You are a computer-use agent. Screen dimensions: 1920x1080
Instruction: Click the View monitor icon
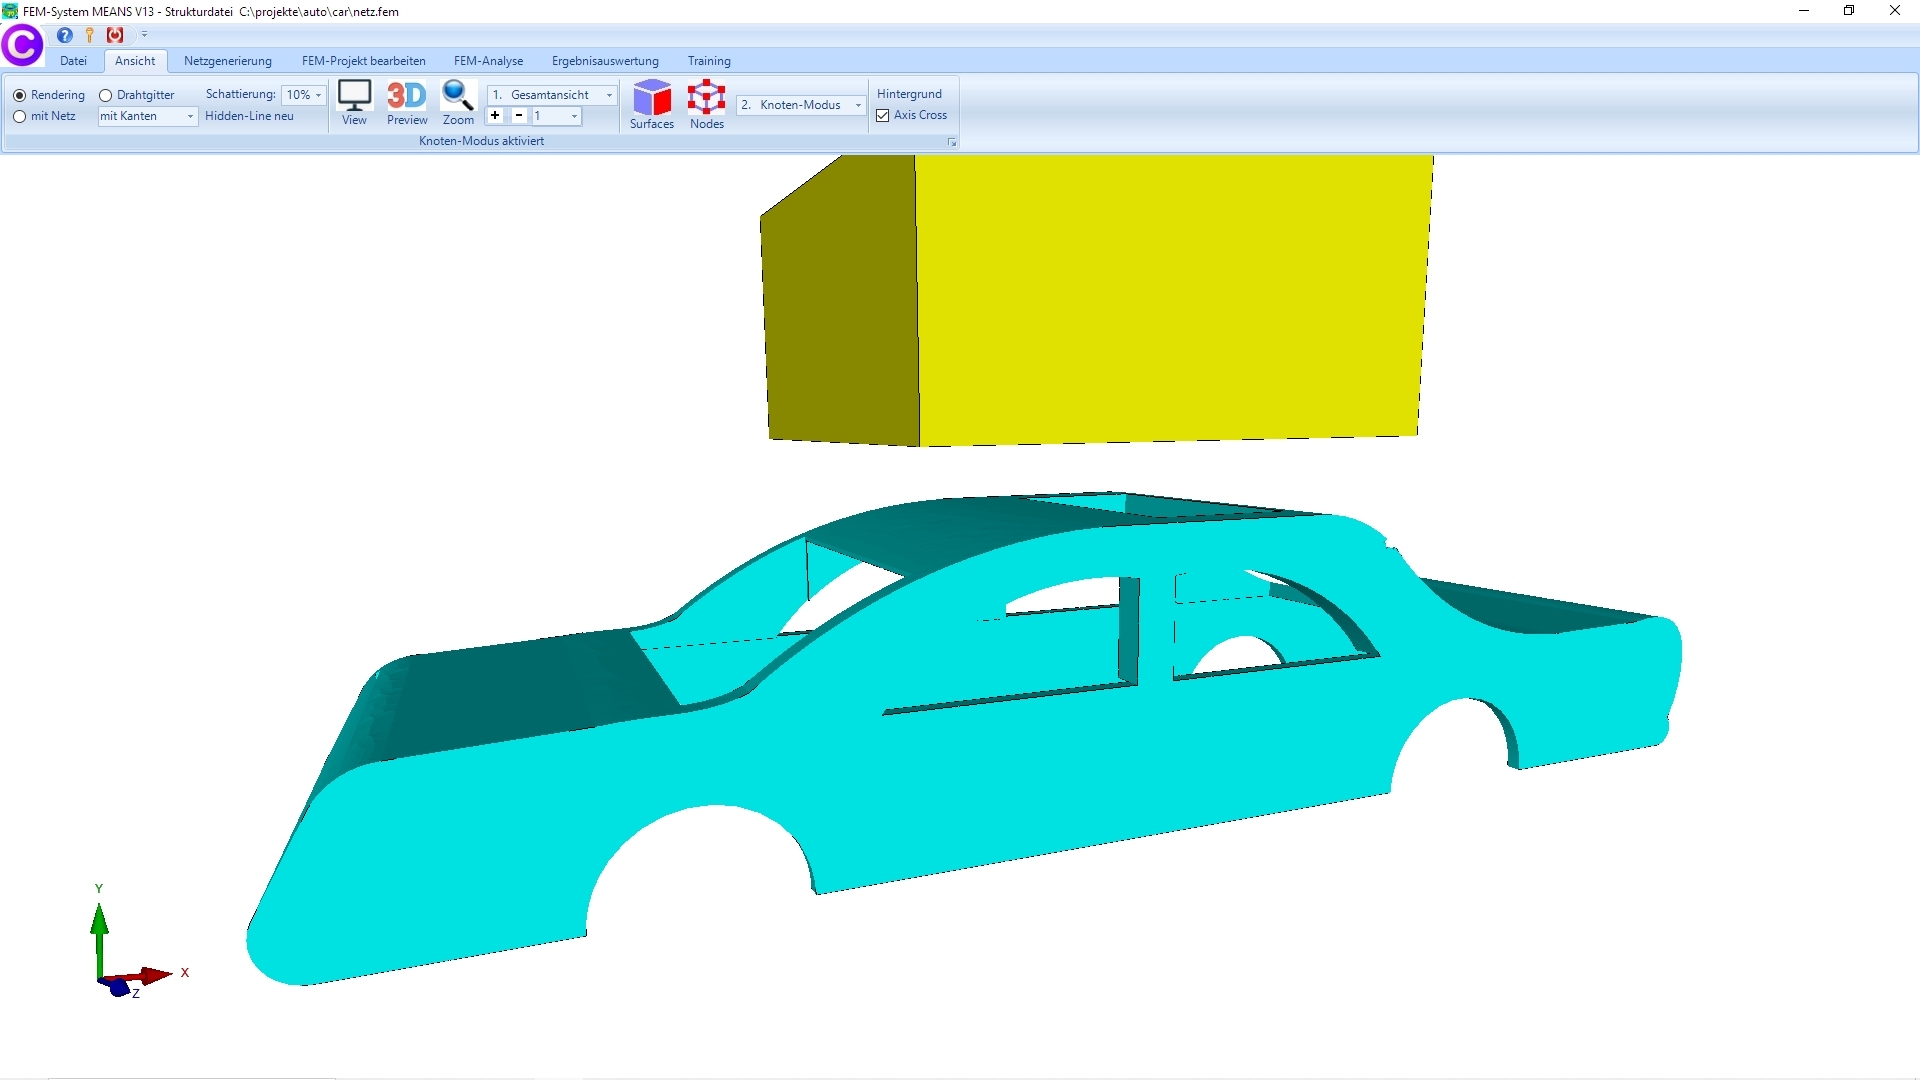(354, 102)
